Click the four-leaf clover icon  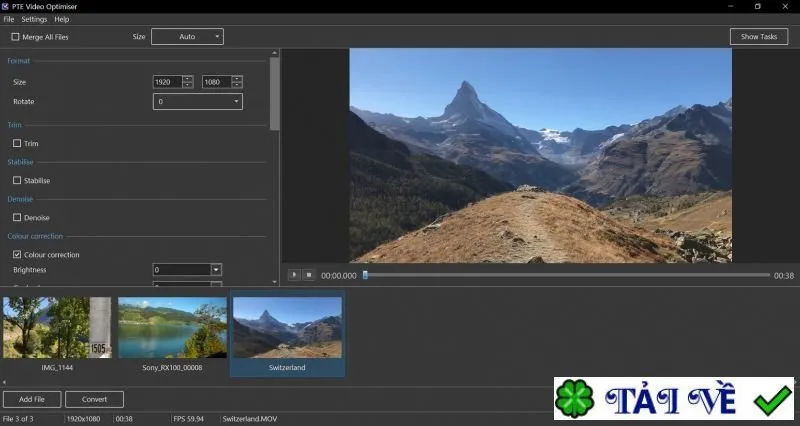(574, 398)
